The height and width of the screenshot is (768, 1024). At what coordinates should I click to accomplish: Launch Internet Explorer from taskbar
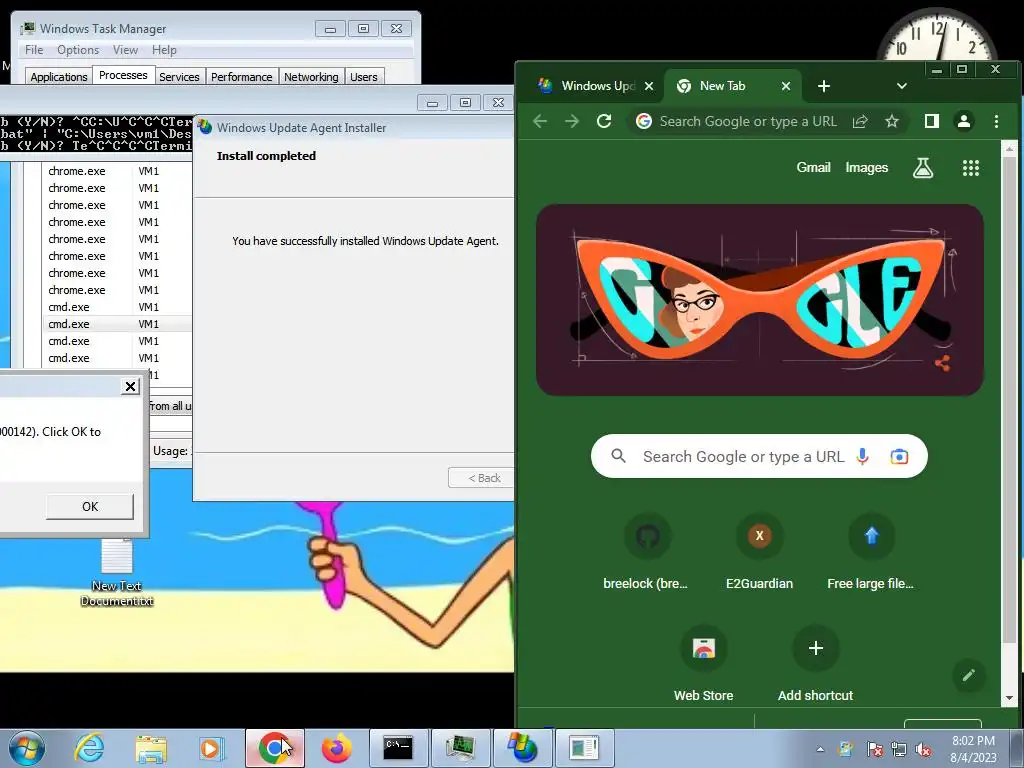(x=89, y=748)
